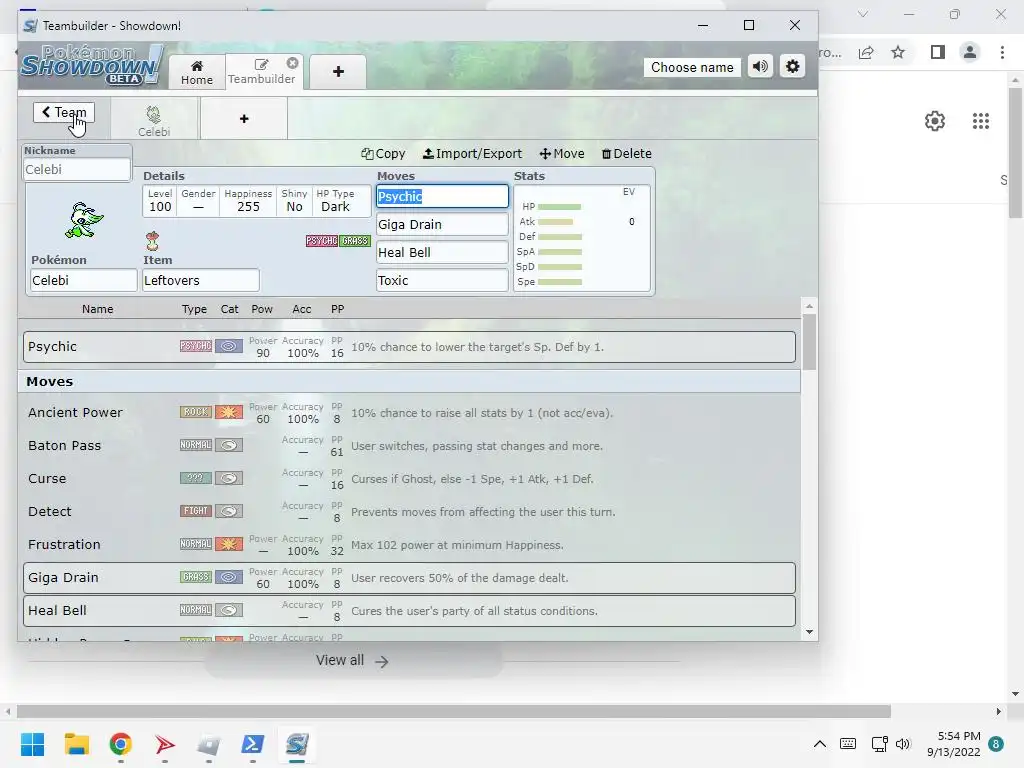Sort move list by Name column
Screen dimensions: 1024x768
[x=97, y=309]
